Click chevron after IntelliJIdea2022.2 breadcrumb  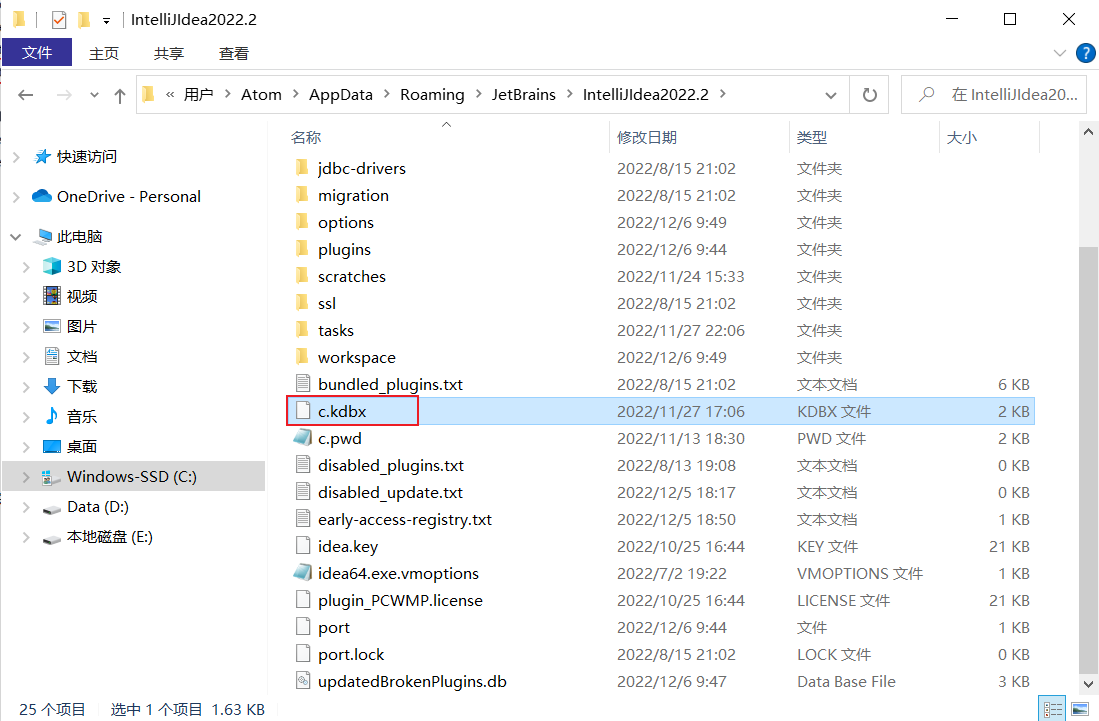723,94
